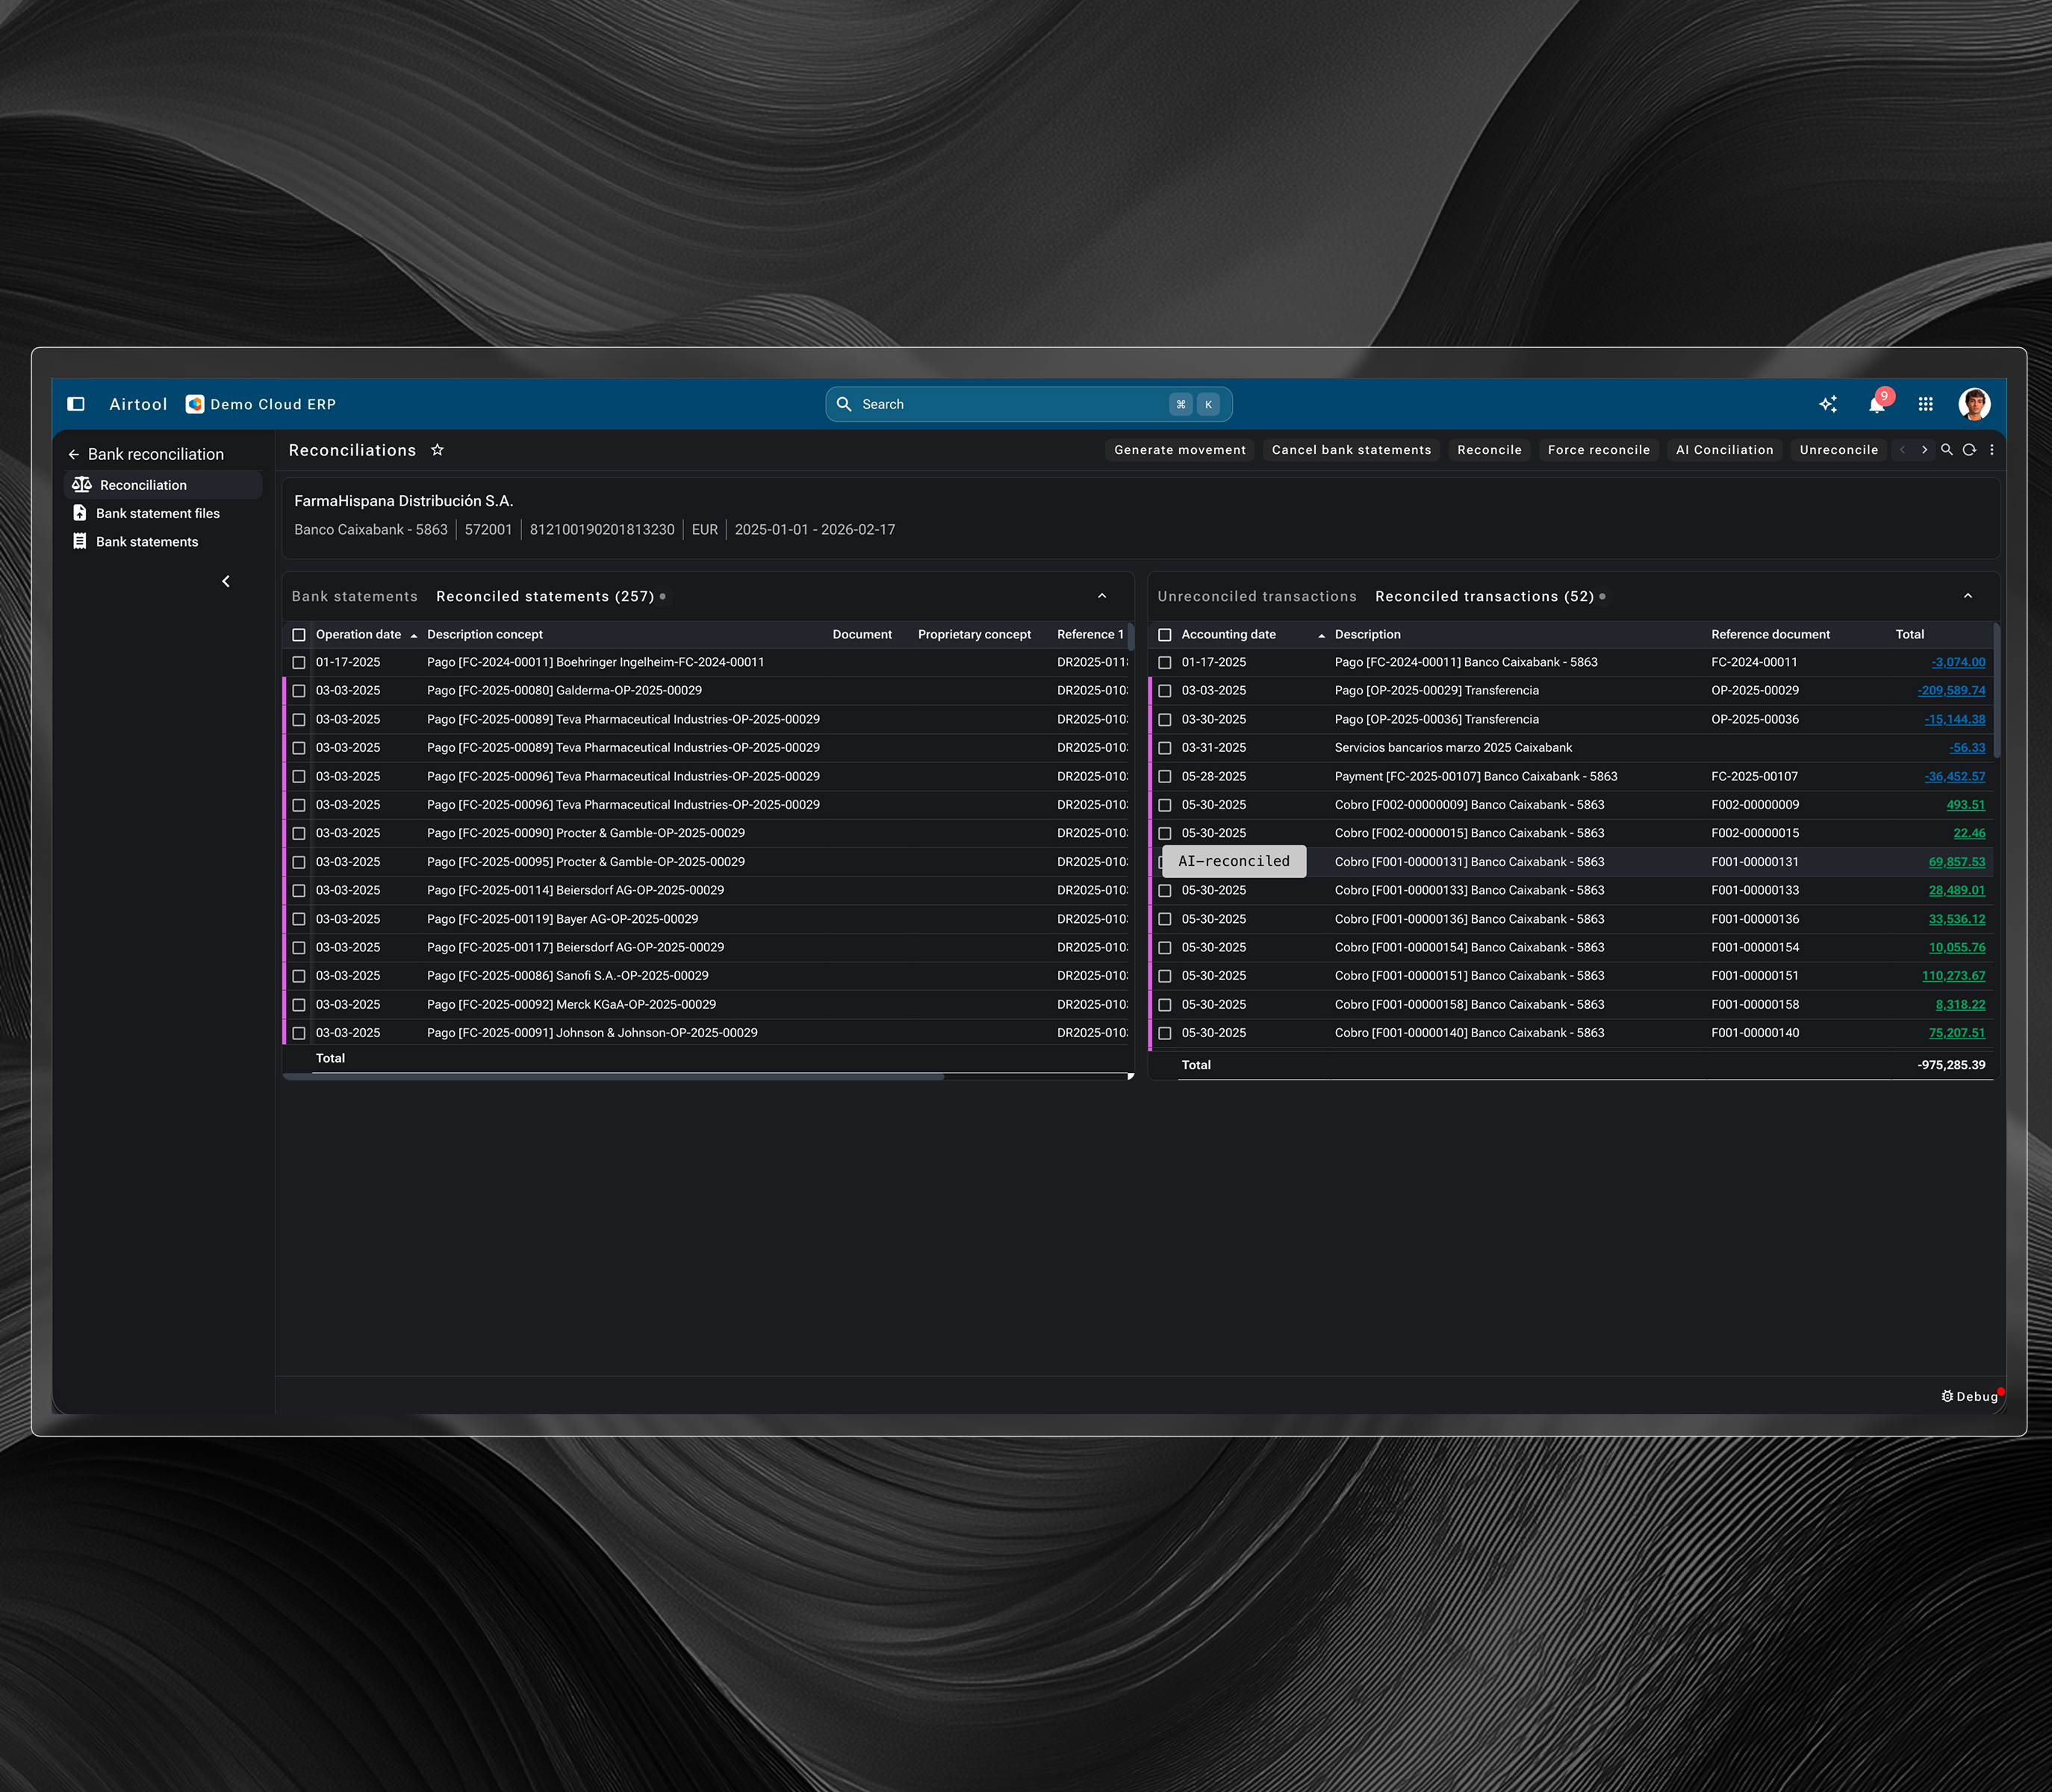Viewport: 2052px width, 1792px height.
Task: Open the apps grid launcher
Action: (1926, 404)
